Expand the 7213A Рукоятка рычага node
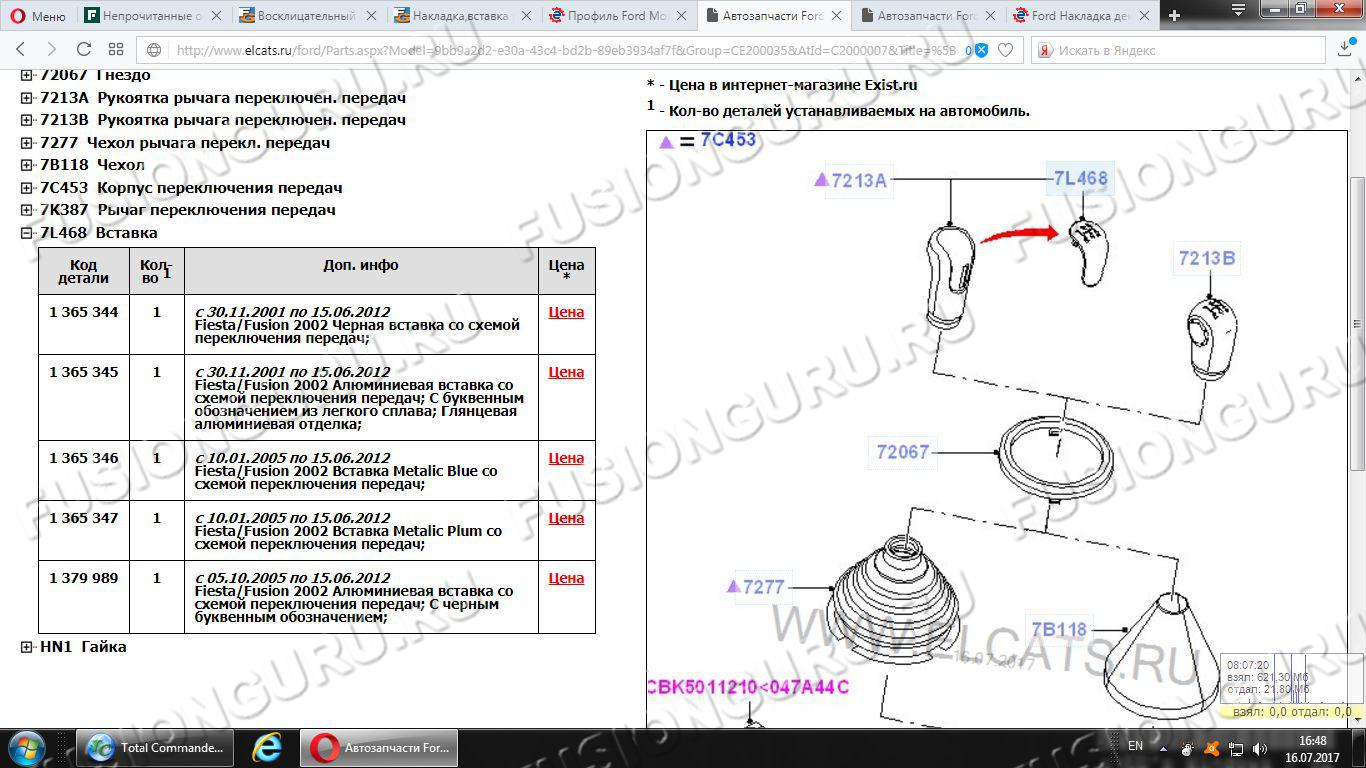1366x768 pixels. click(27, 98)
